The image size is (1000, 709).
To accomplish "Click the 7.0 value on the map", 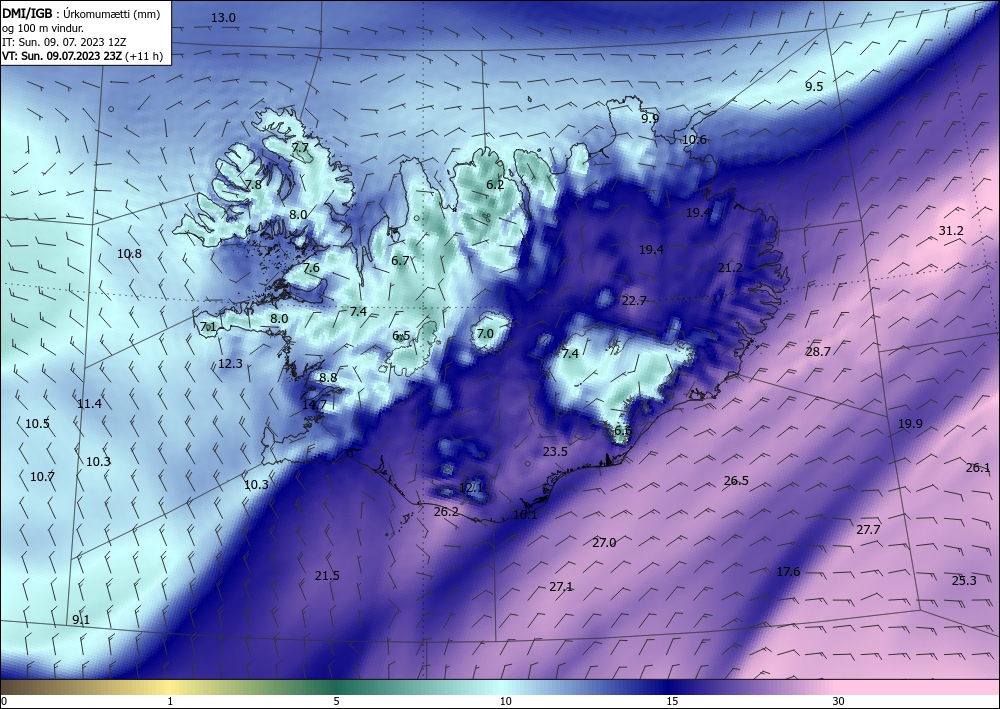I will [x=485, y=333].
